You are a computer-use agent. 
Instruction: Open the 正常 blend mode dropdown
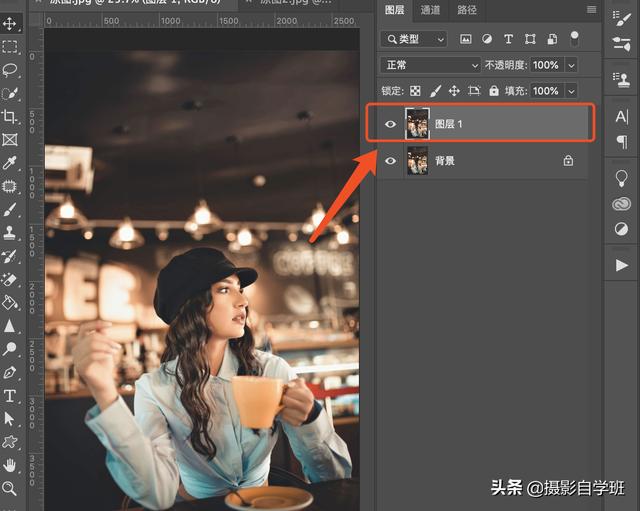coord(430,65)
